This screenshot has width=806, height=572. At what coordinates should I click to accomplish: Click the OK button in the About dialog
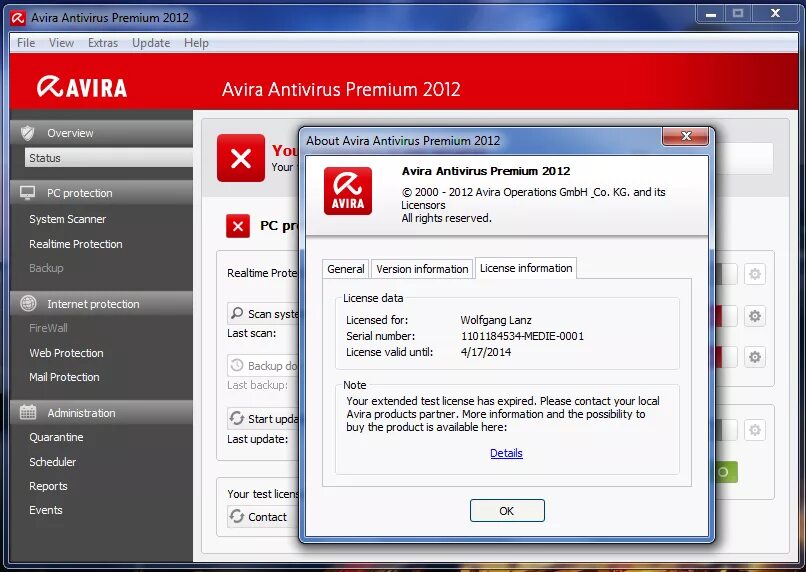click(x=507, y=510)
